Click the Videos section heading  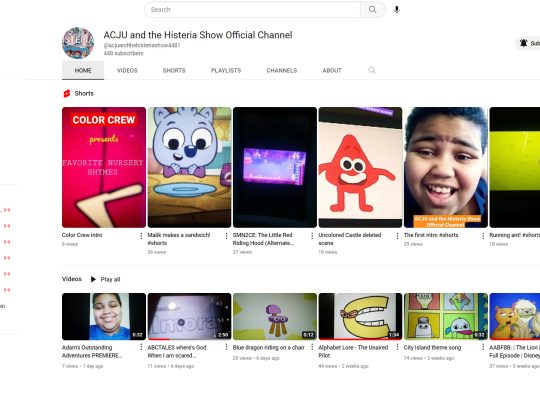(x=72, y=279)
